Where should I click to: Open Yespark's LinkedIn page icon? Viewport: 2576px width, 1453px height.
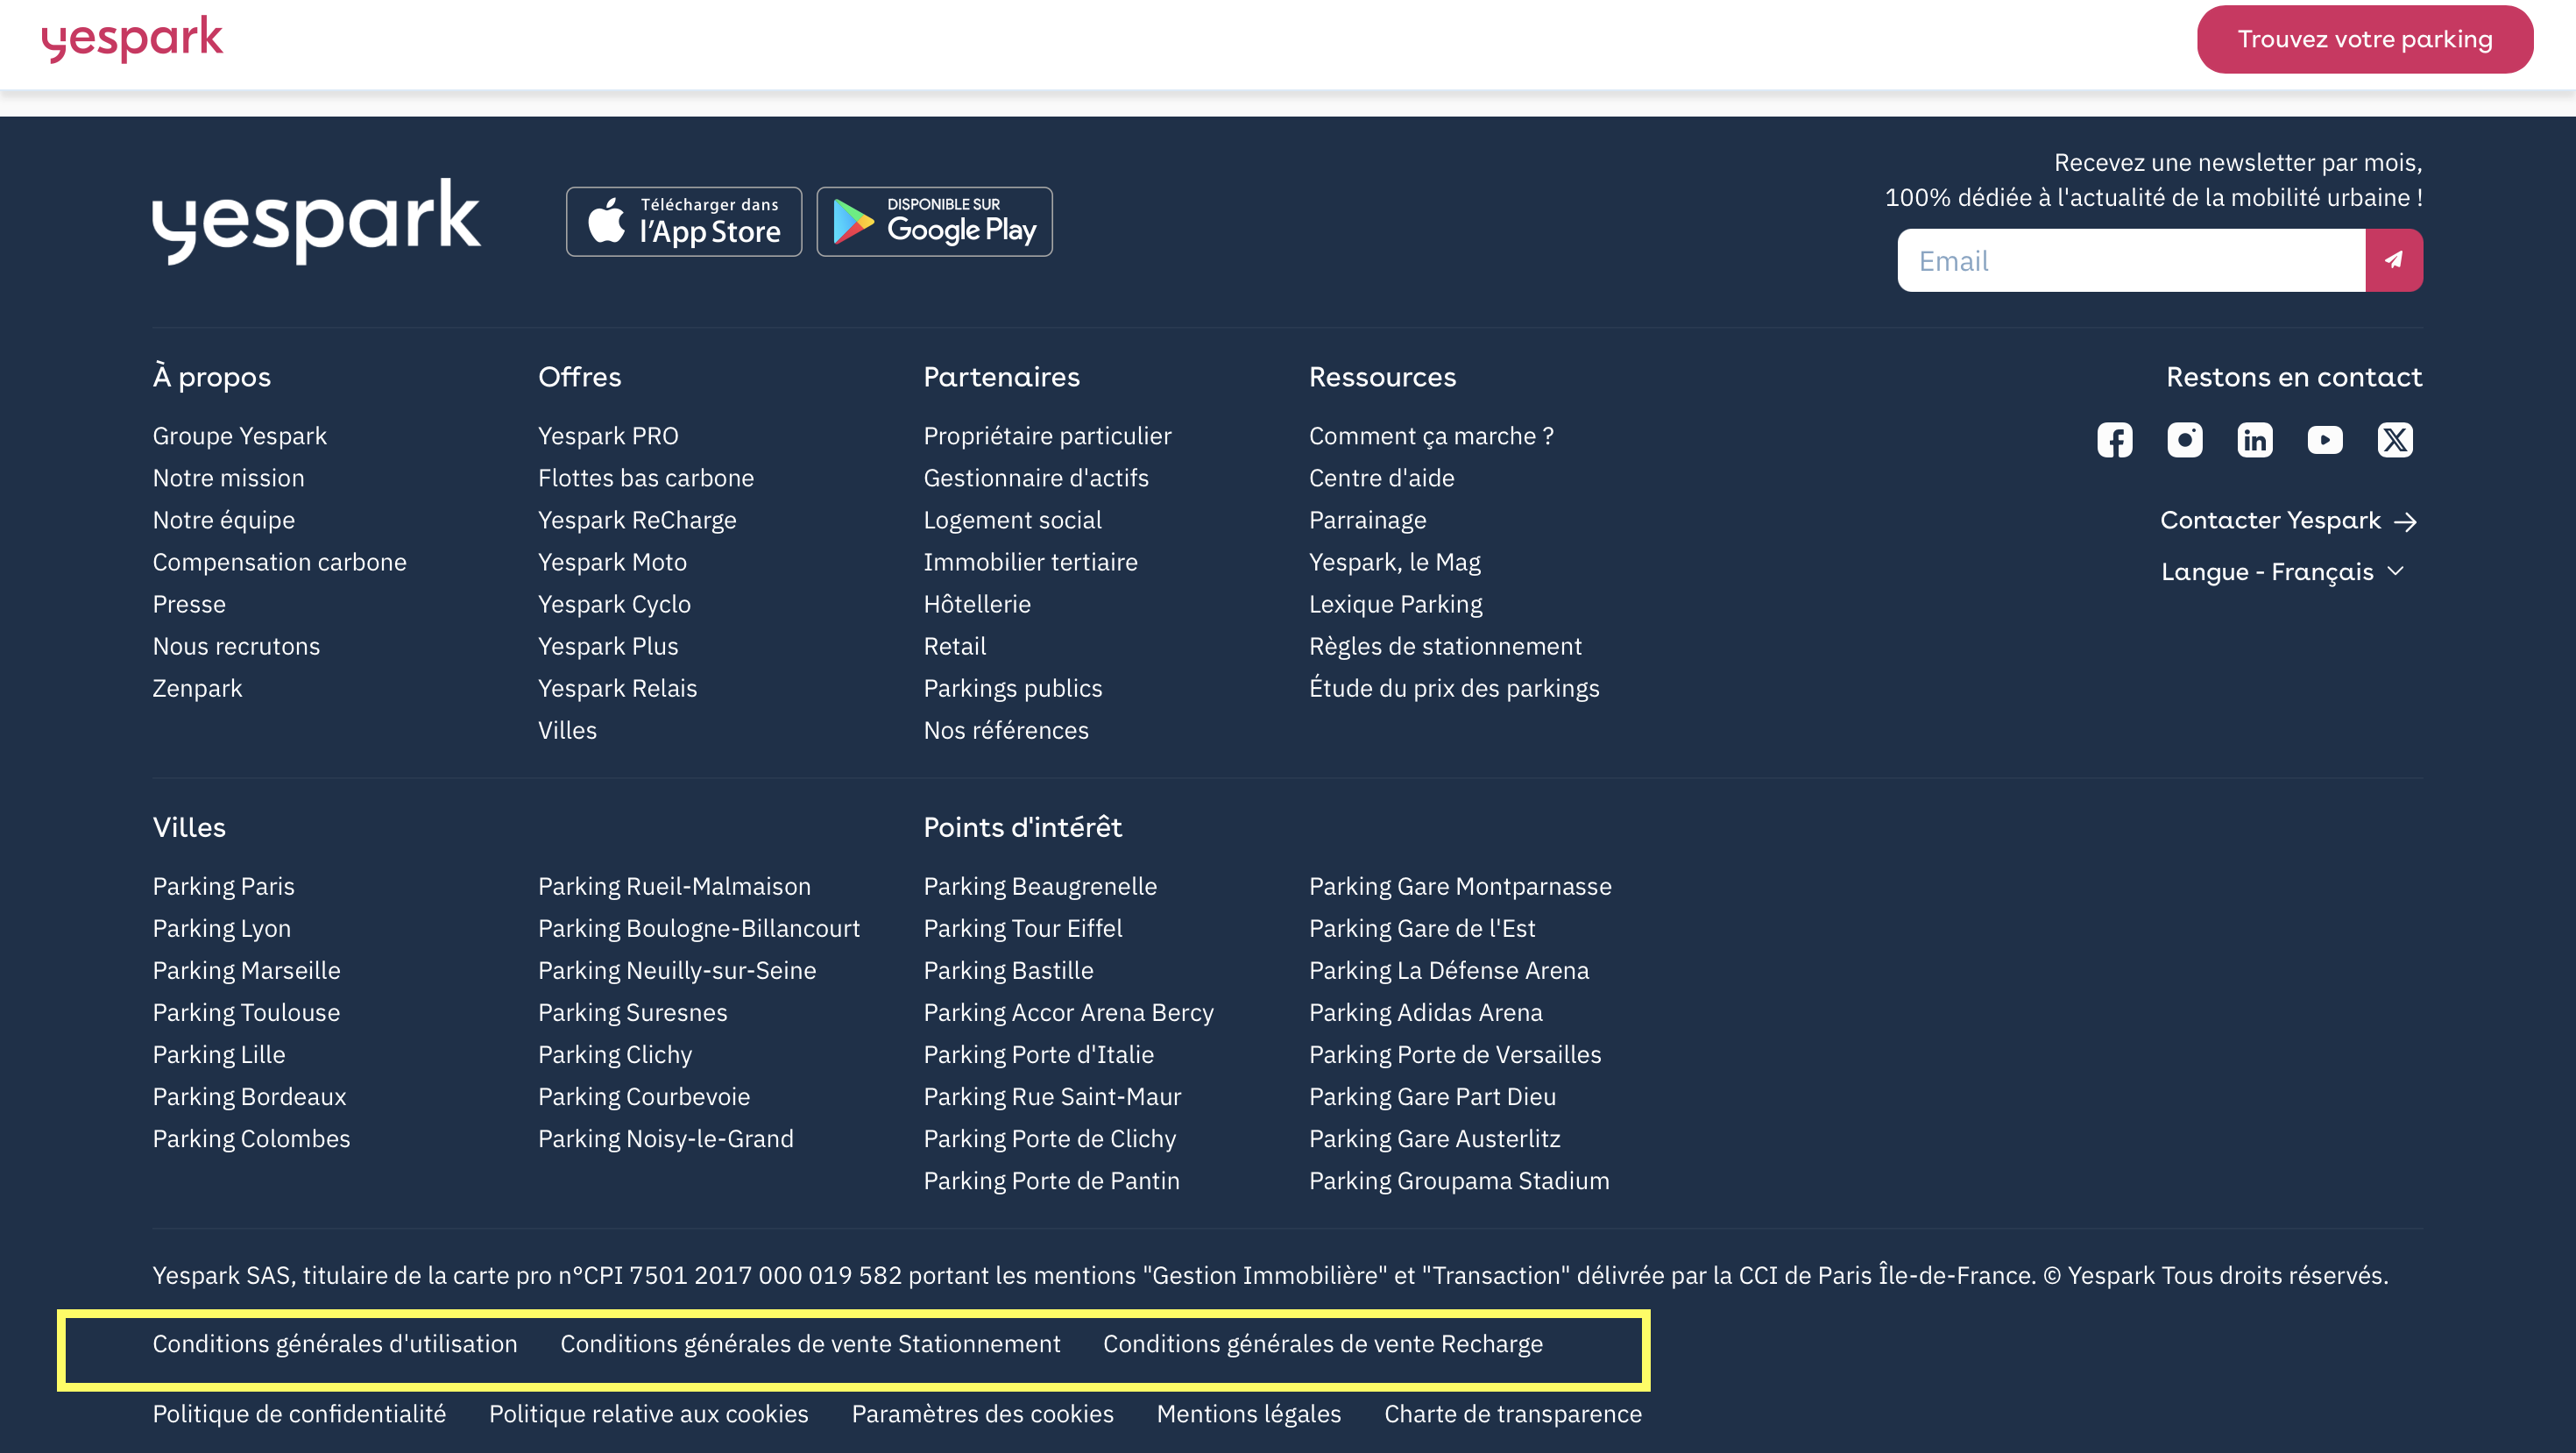pyautogui.click(x=2254, y=440)
